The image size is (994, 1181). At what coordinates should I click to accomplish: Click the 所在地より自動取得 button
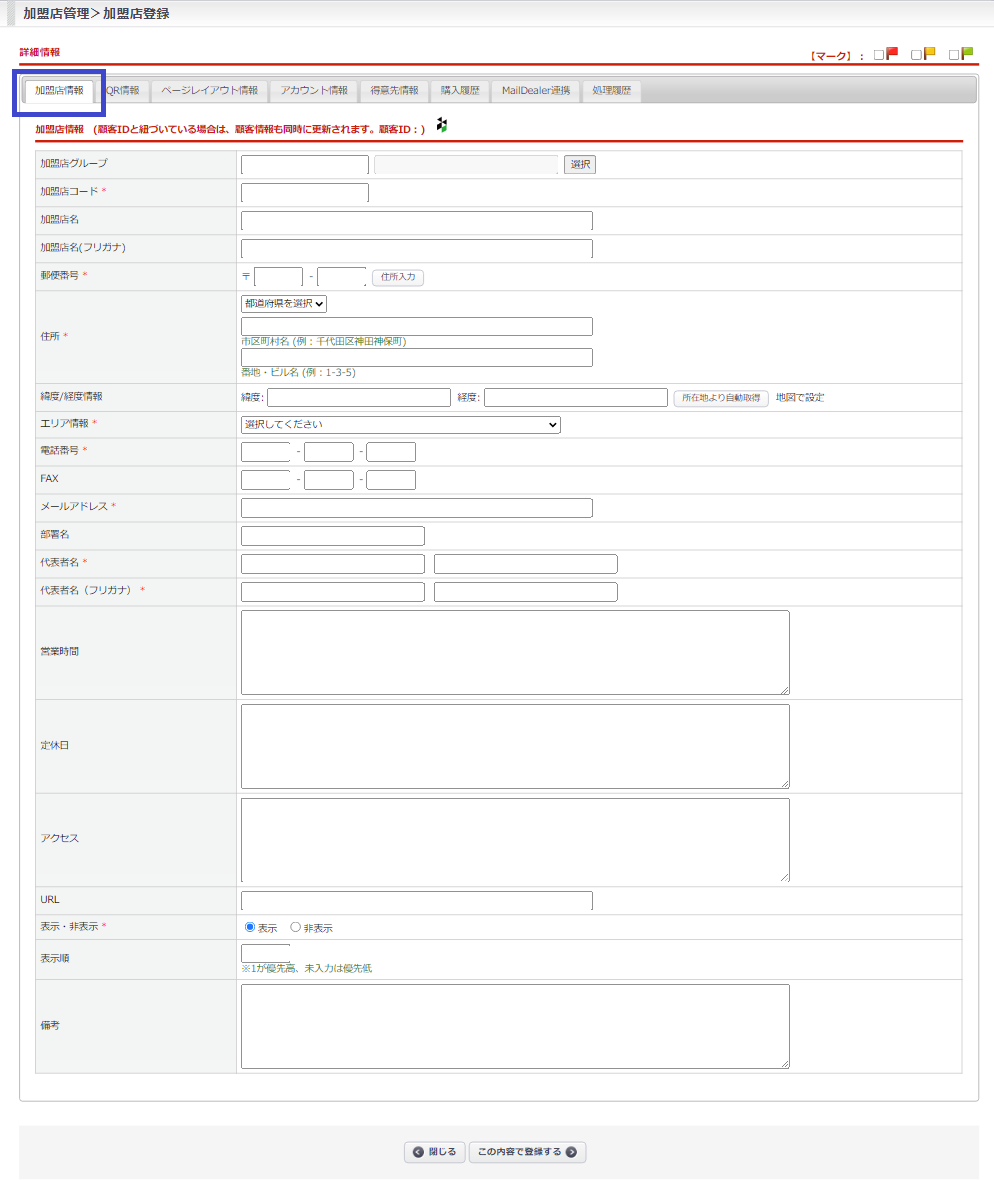(721, 398)
